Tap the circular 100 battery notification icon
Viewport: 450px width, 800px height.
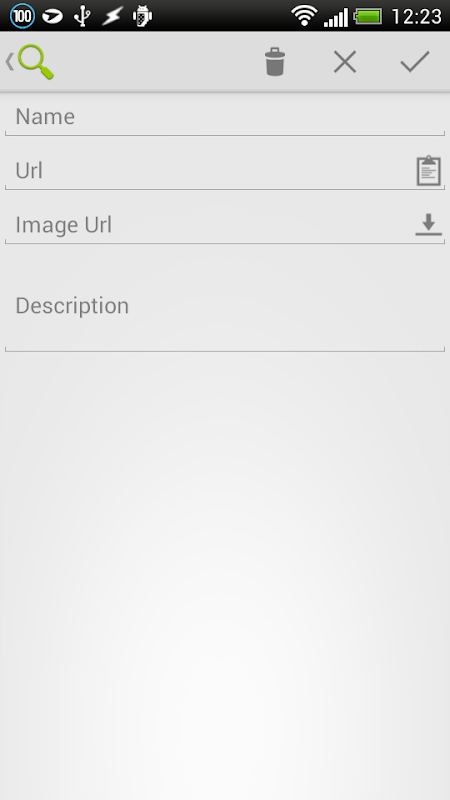click(22, 16)
